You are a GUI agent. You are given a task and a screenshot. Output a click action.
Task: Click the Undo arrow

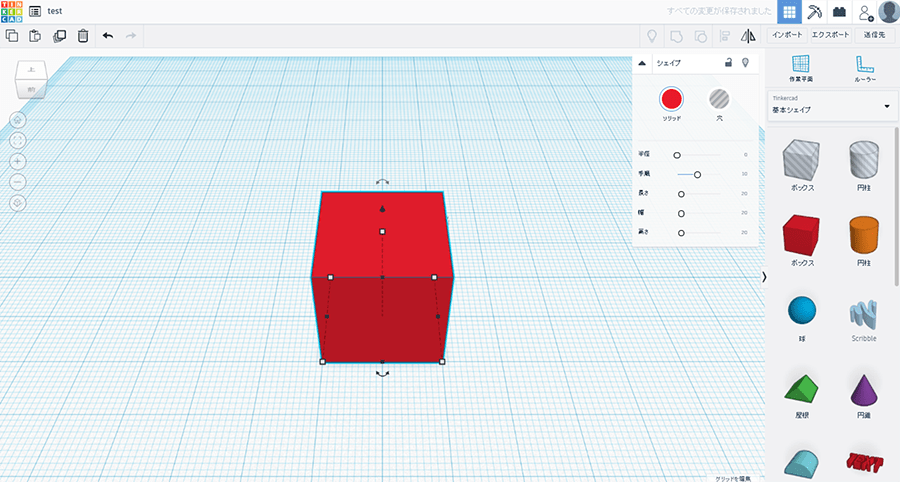[x=108, y=36]
